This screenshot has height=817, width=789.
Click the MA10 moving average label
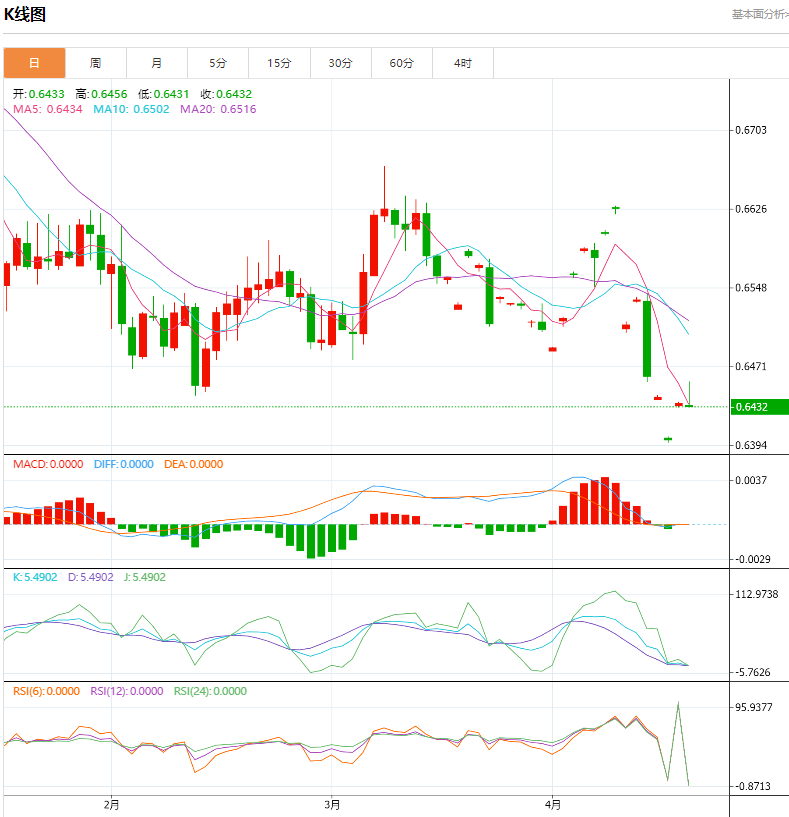(x=132, y=109)
